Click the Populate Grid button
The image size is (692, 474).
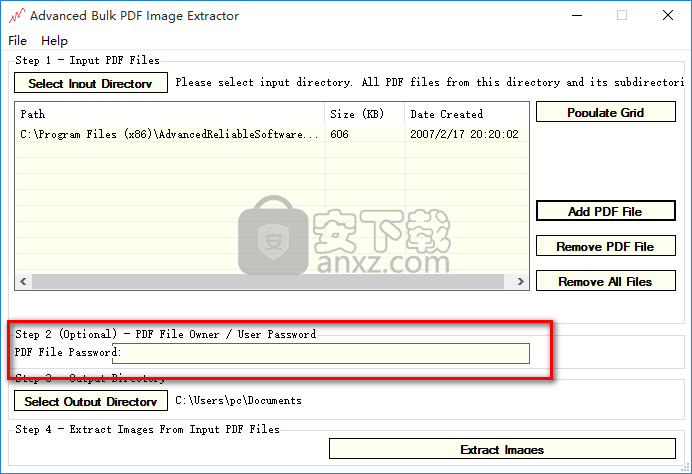click(606, 112)
